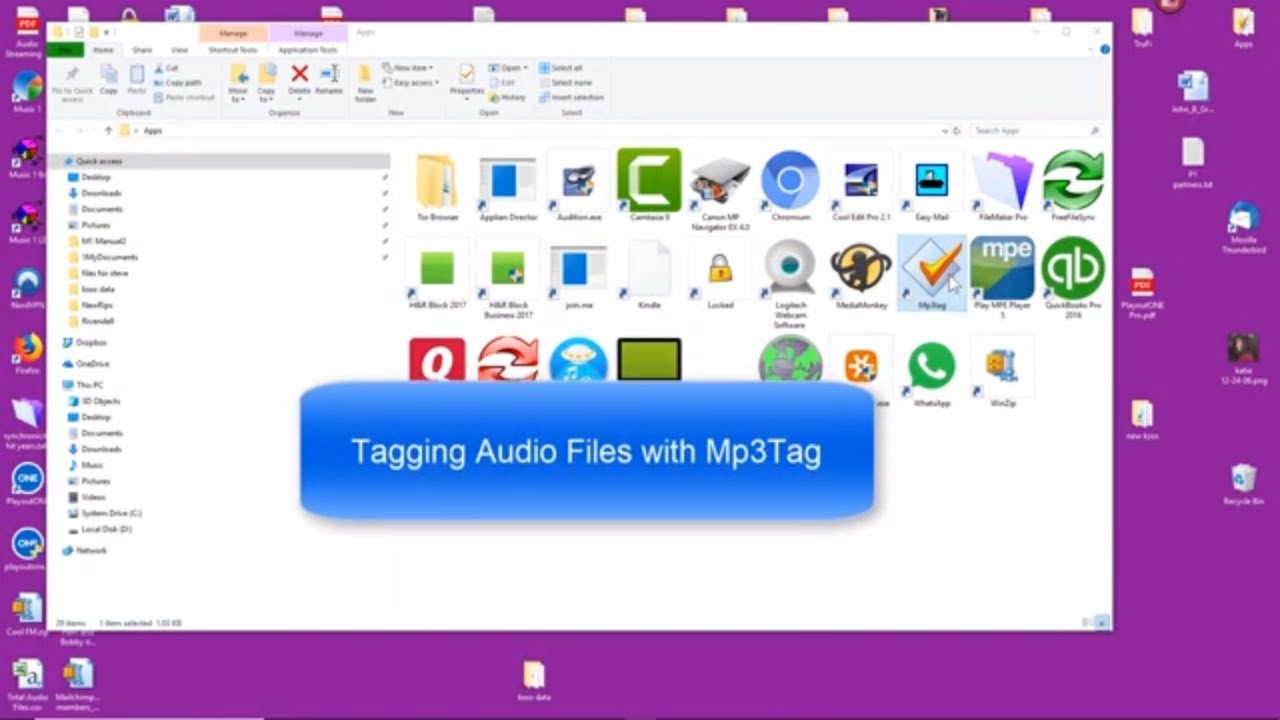Select the WinZip shortcut
This screenshot has width=1280, height=720.
[1002, 372]
